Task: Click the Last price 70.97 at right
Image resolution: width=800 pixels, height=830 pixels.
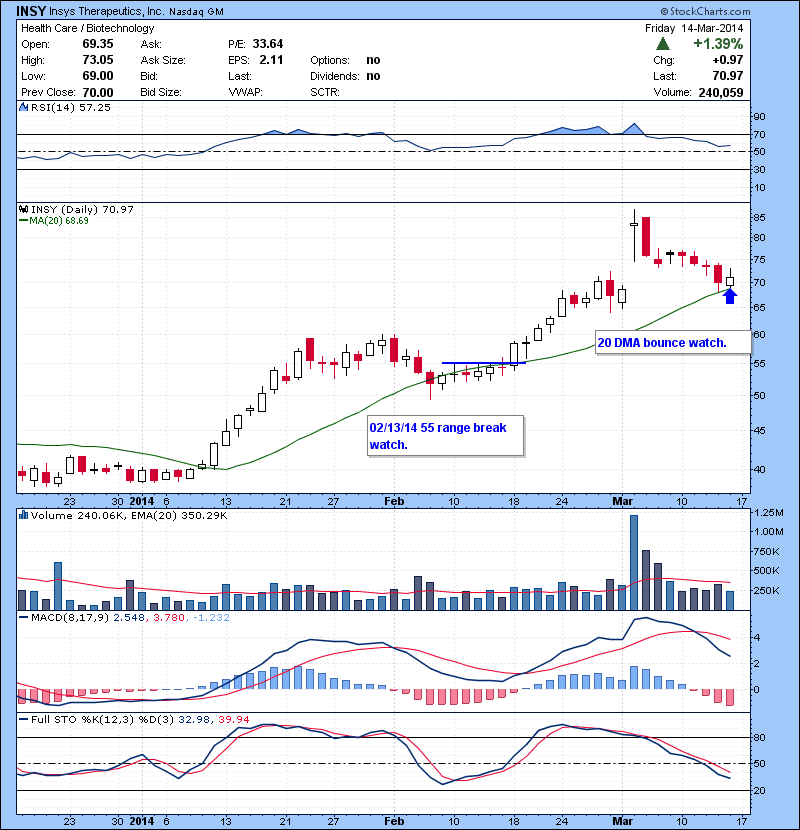Action: [x=728, y=76]
